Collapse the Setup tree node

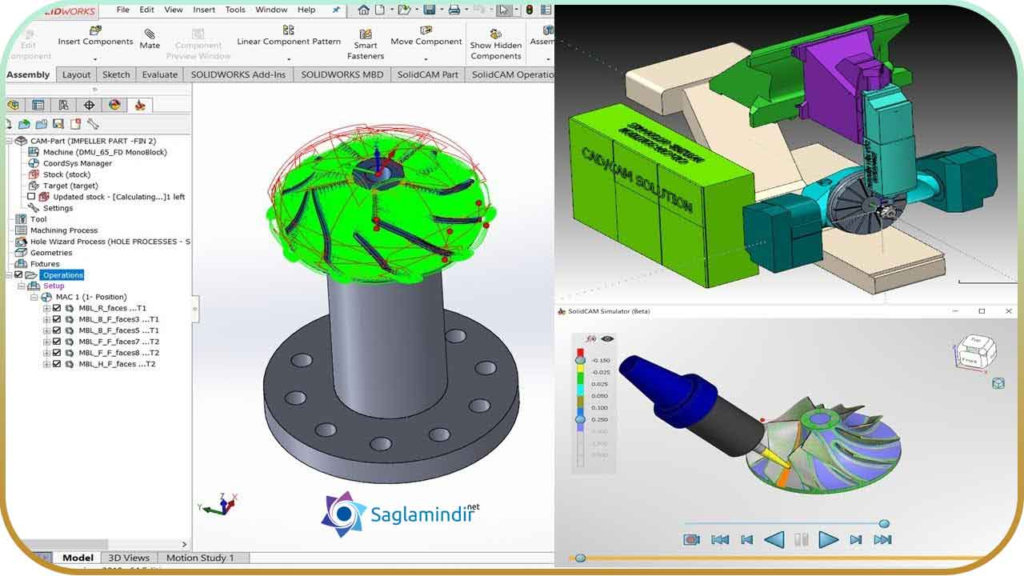[x=21, y=286]
